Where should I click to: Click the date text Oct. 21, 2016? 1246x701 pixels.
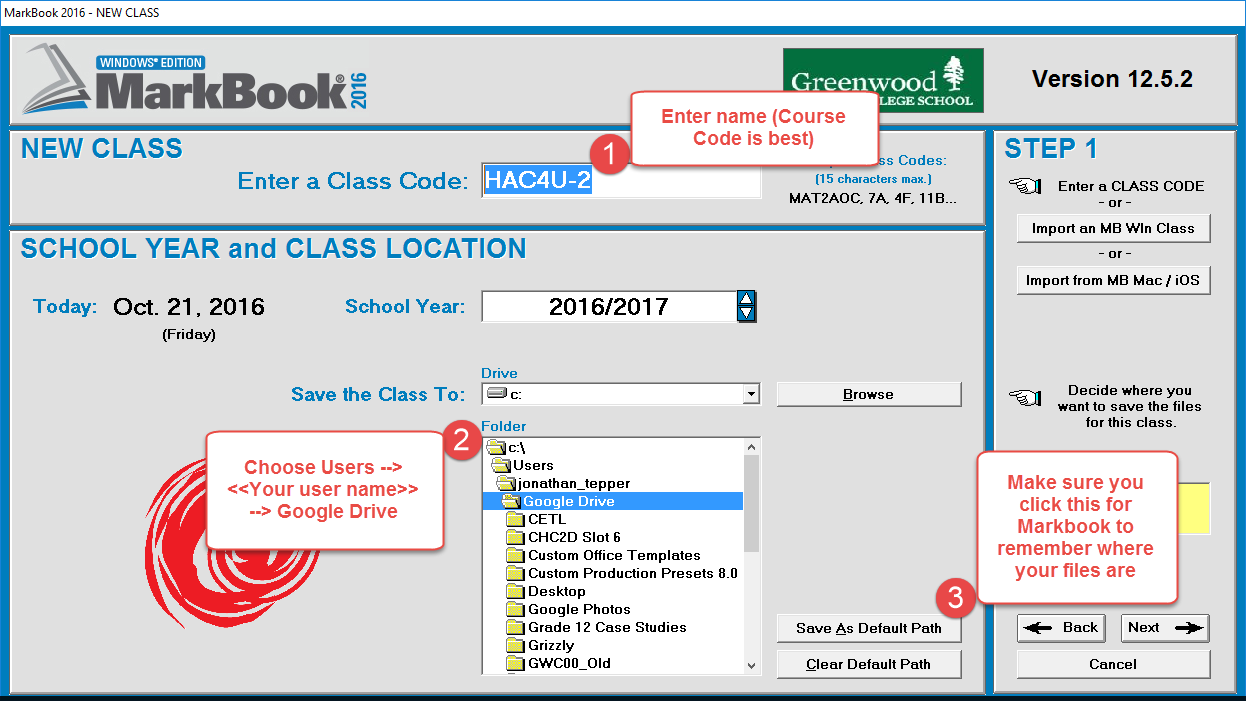pyautogui.click(x=189, y=307)
